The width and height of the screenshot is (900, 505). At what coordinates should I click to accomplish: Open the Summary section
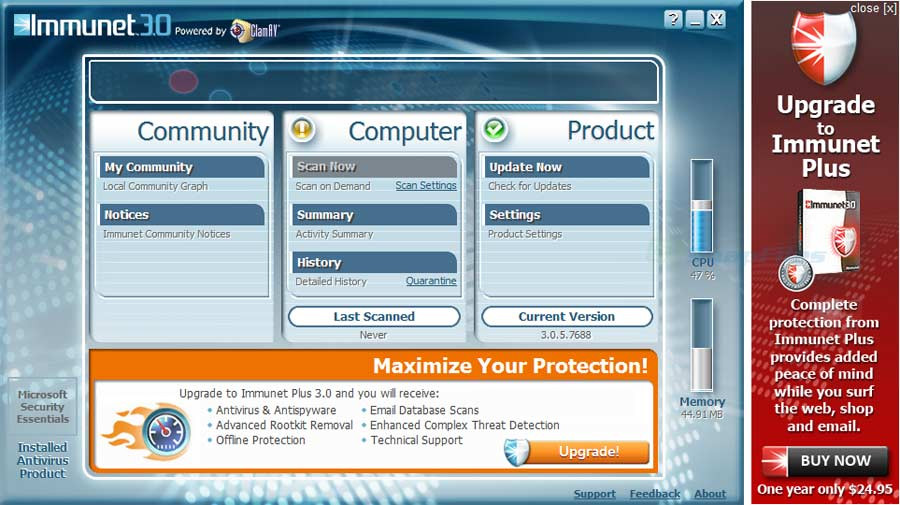[x=375, y=215]
